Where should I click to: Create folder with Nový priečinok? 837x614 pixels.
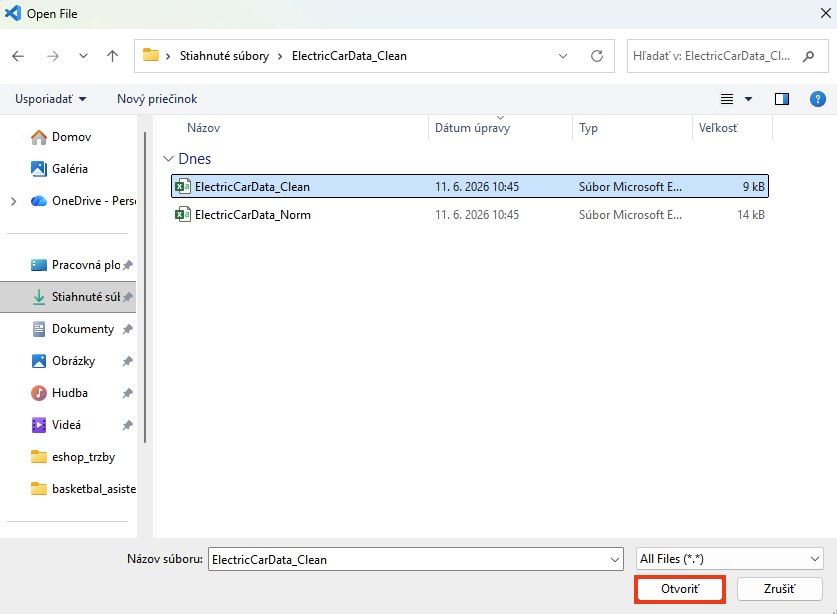tap(157, 99)
